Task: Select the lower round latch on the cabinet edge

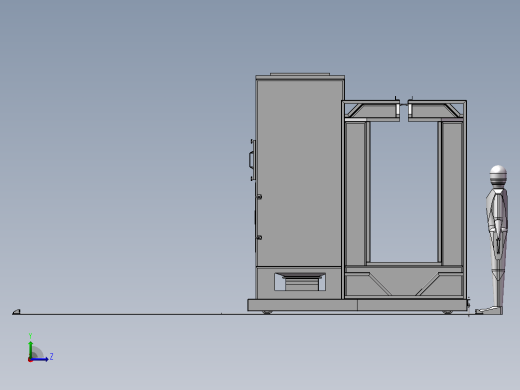Action: click(259, 238)
